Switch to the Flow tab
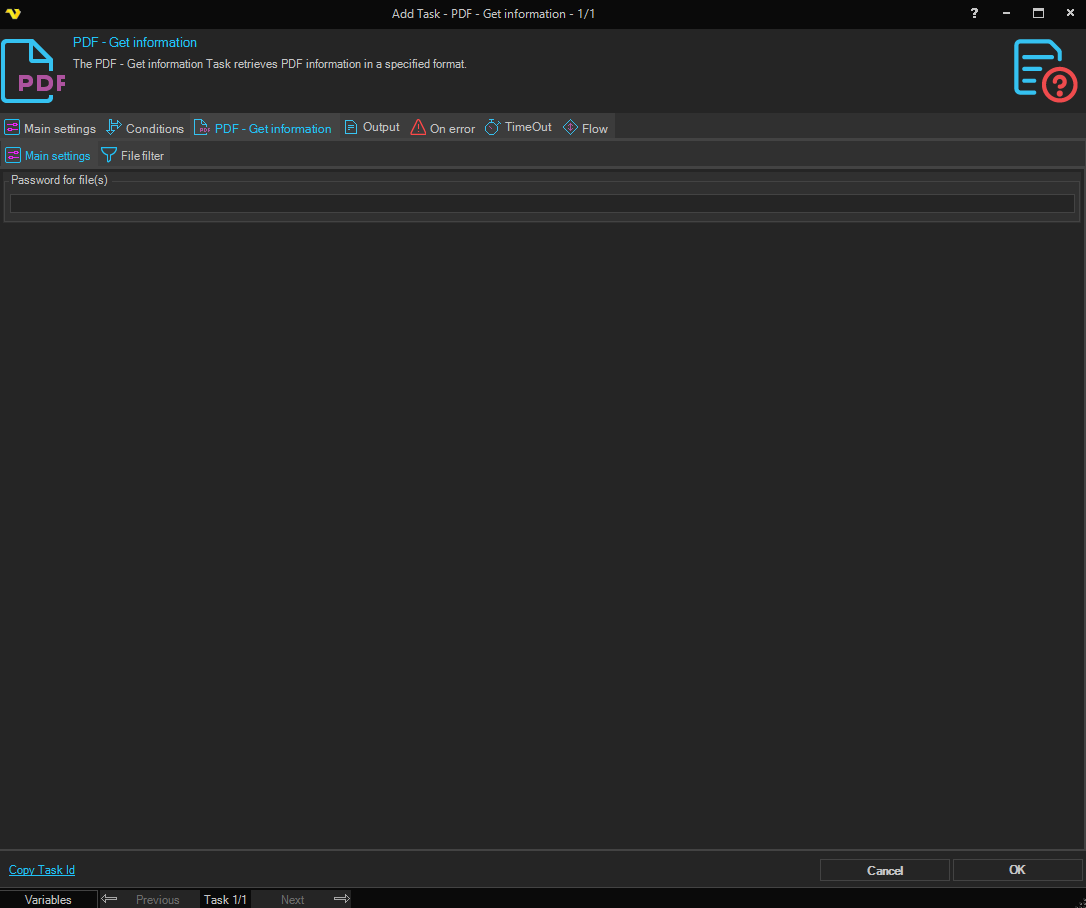This screenshot has width=1086, height=908. [586, 128]
